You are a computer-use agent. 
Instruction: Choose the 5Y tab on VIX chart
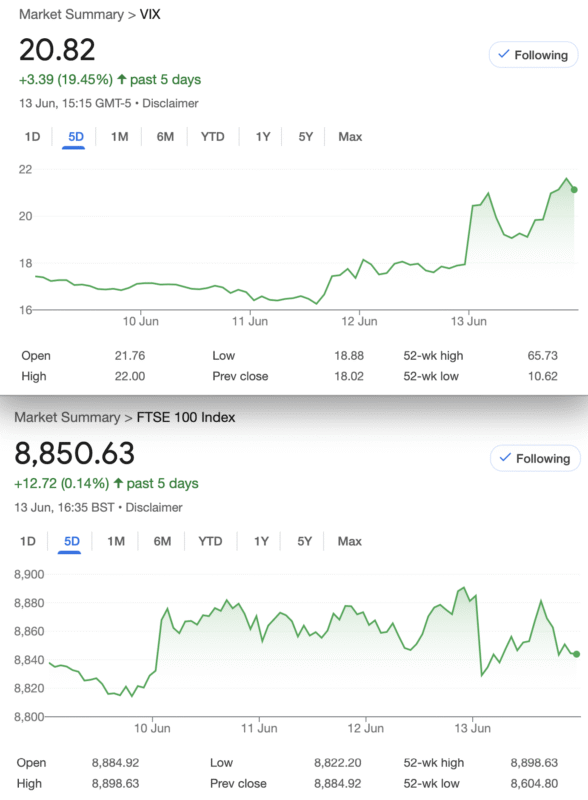[306, 137]
